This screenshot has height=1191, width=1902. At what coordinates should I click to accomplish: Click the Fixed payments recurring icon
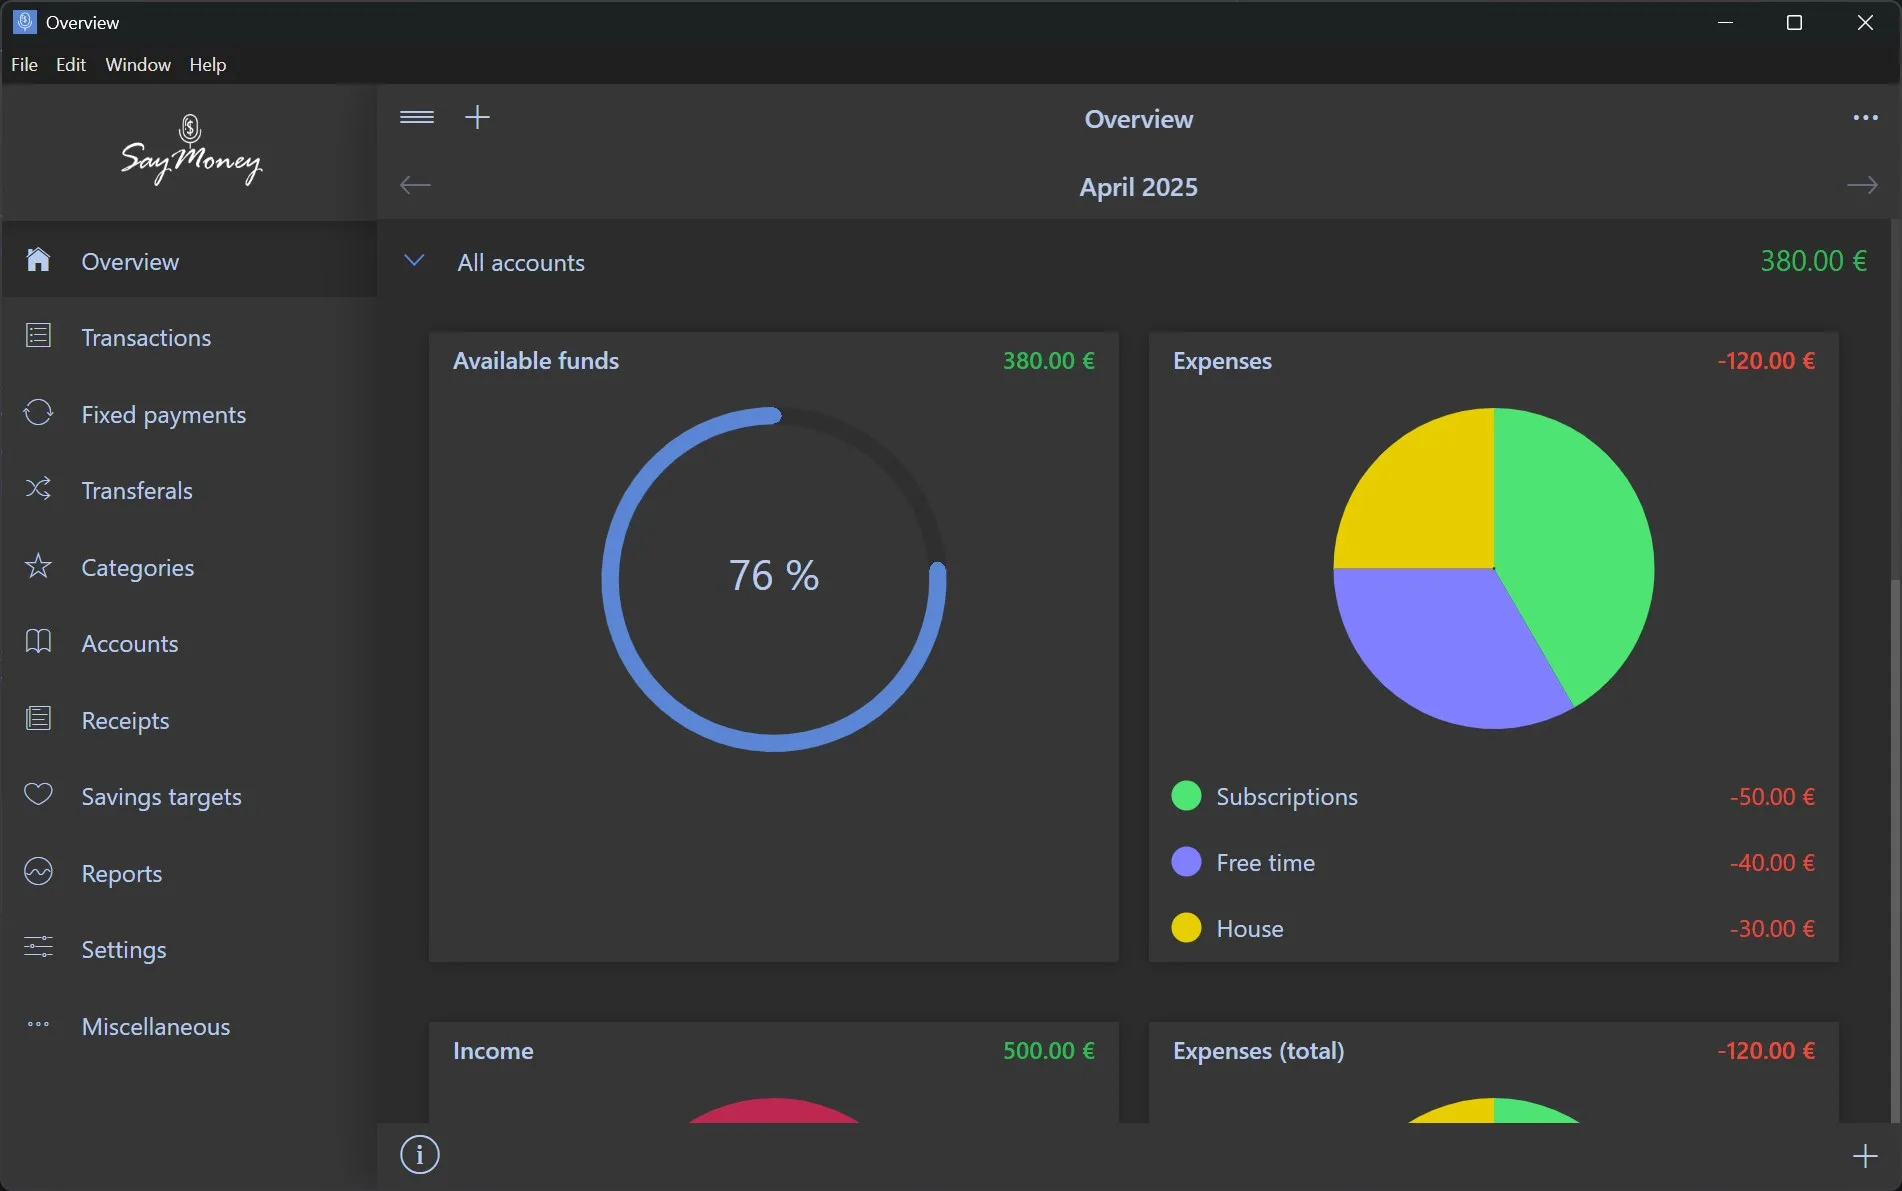(38, 413)
